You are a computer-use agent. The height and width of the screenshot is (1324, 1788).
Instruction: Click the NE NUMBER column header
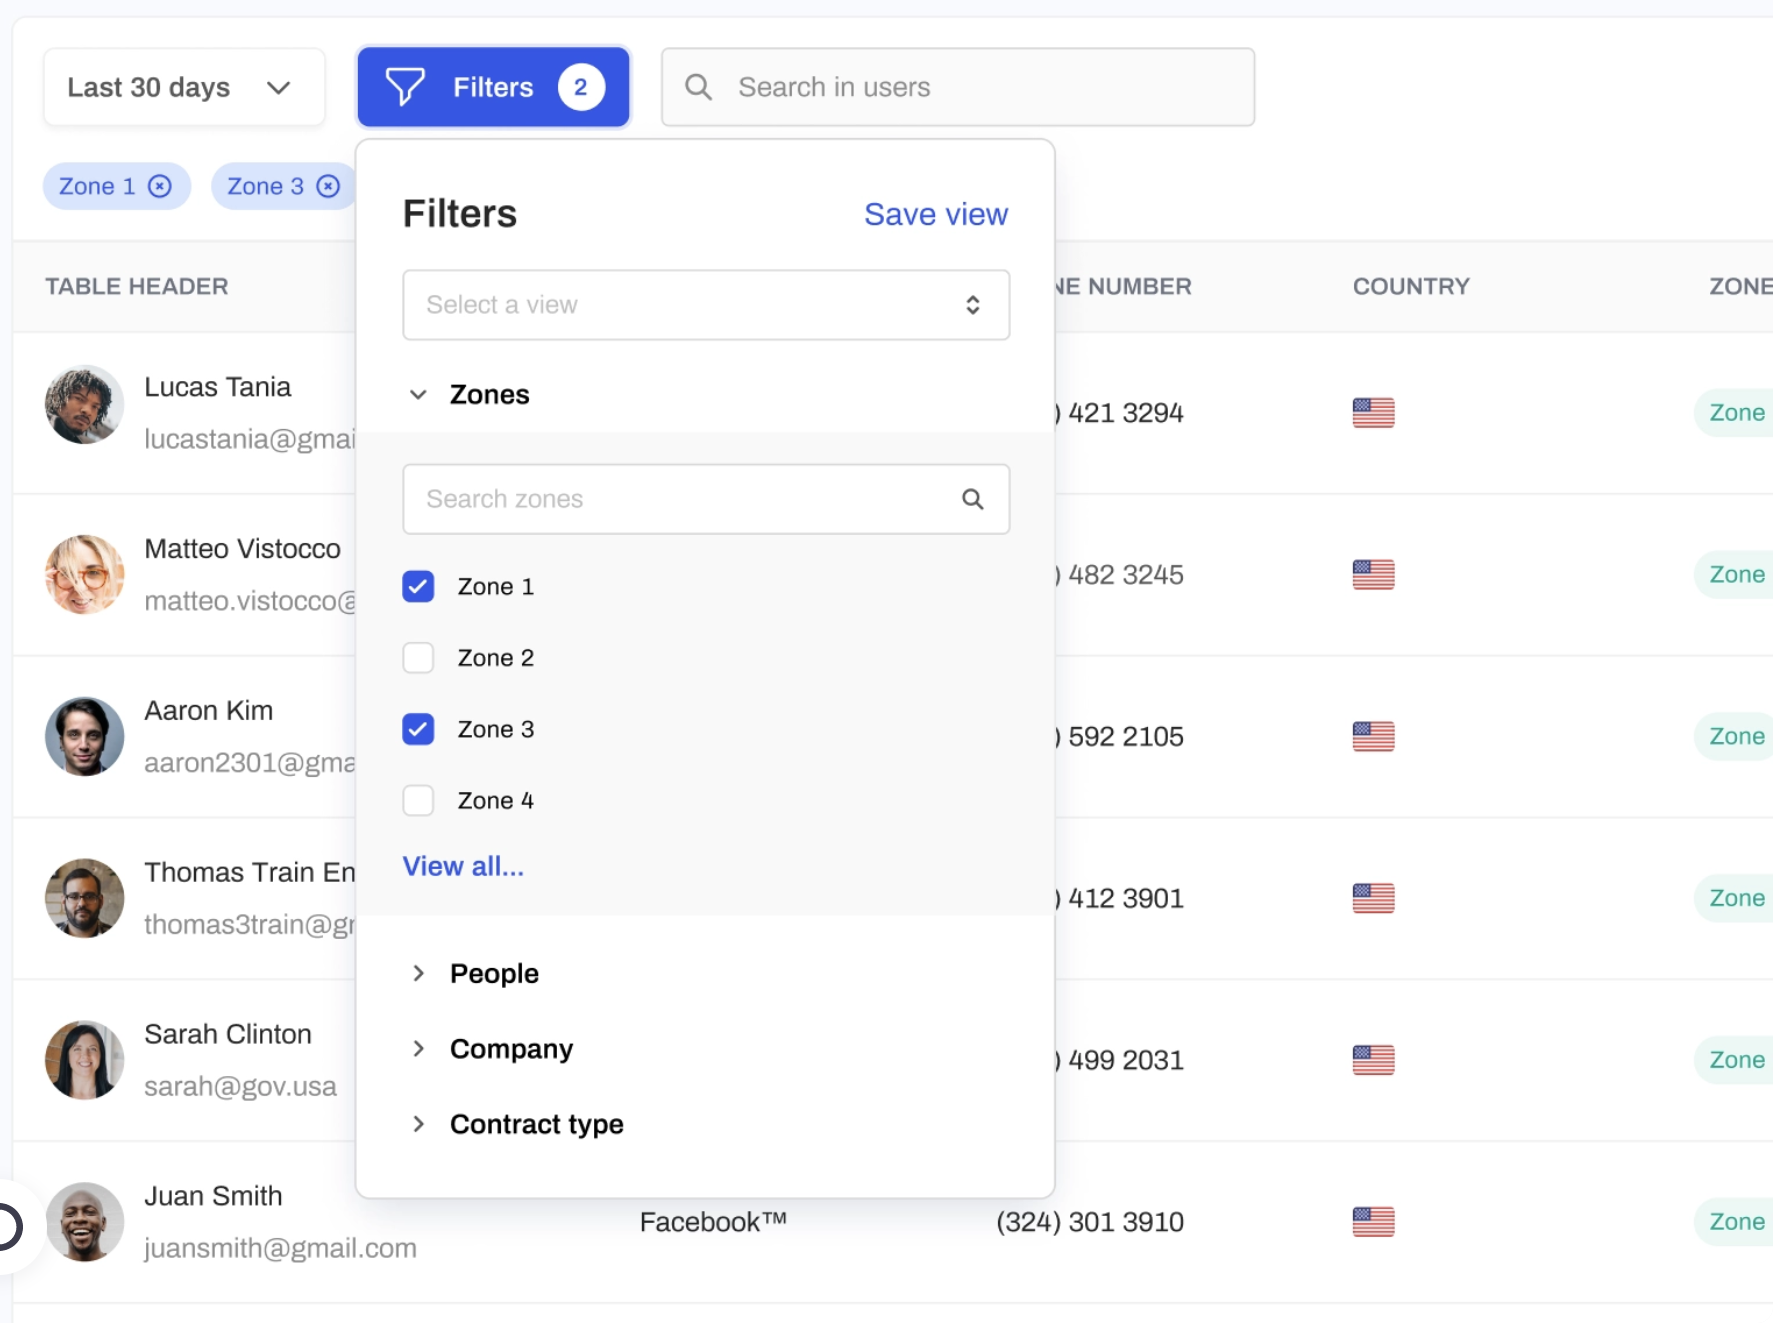1123,286
